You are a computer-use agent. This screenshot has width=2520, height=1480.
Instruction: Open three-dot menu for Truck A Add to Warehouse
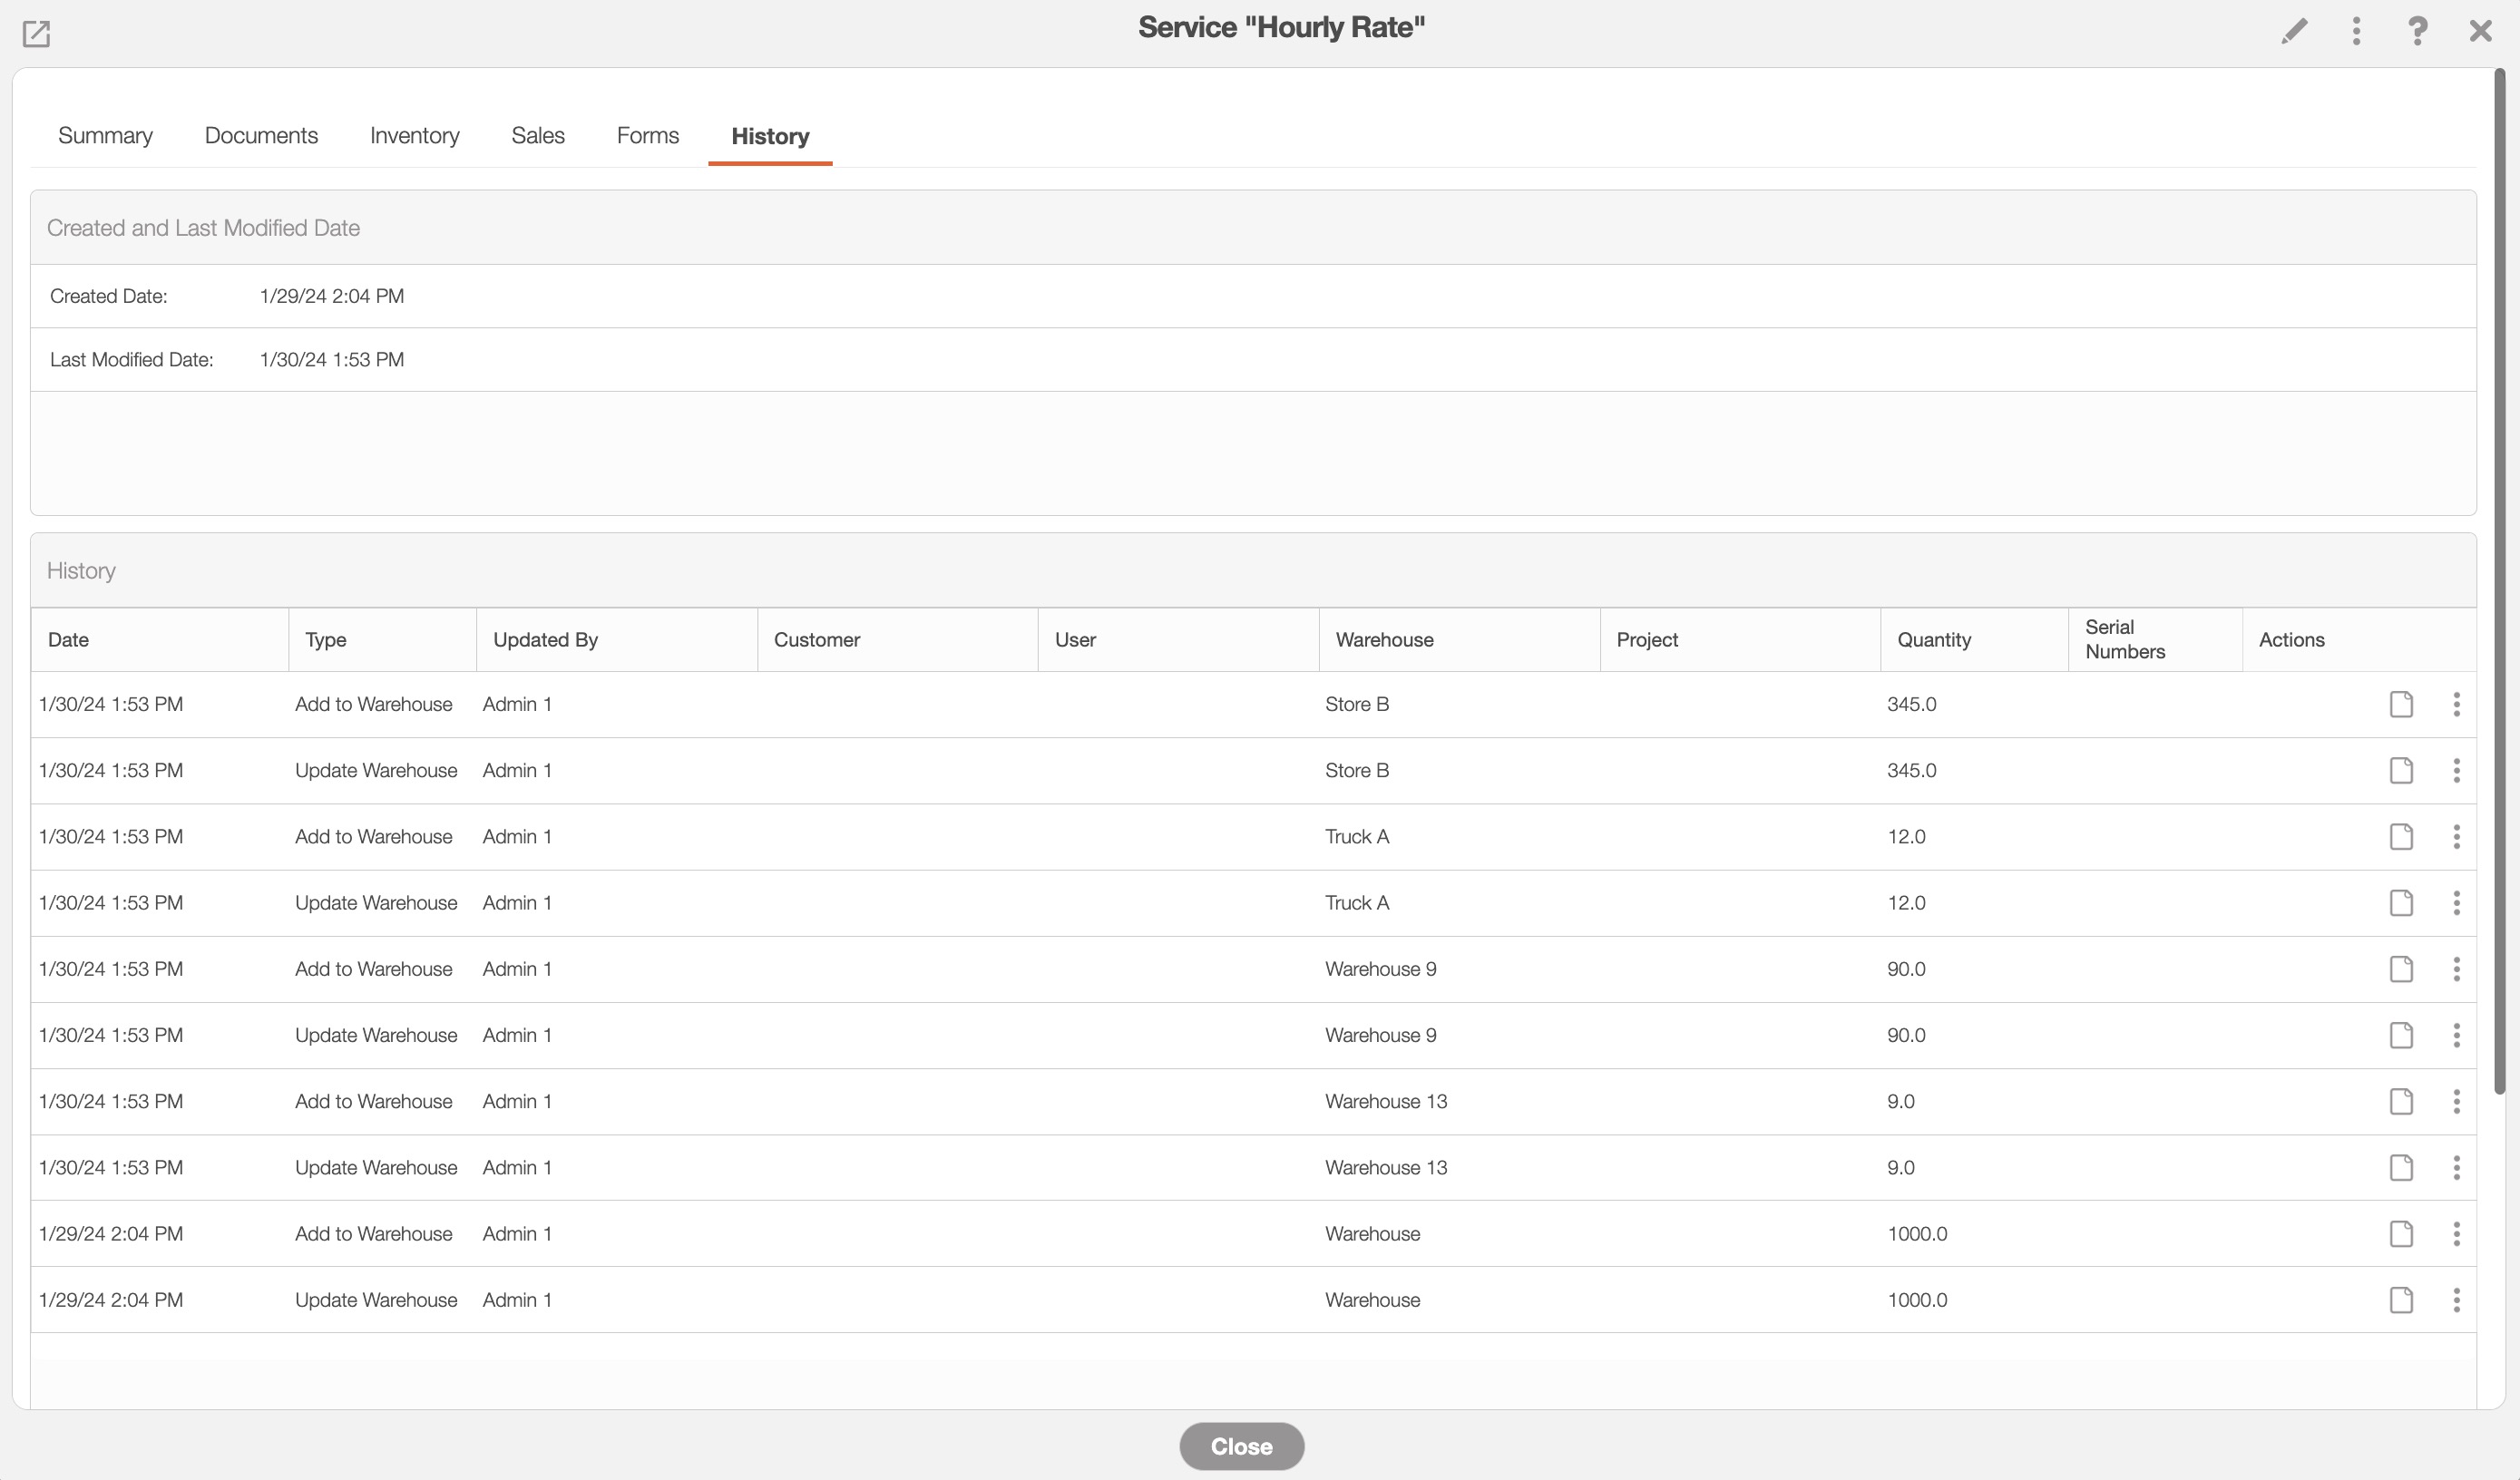2456,837
